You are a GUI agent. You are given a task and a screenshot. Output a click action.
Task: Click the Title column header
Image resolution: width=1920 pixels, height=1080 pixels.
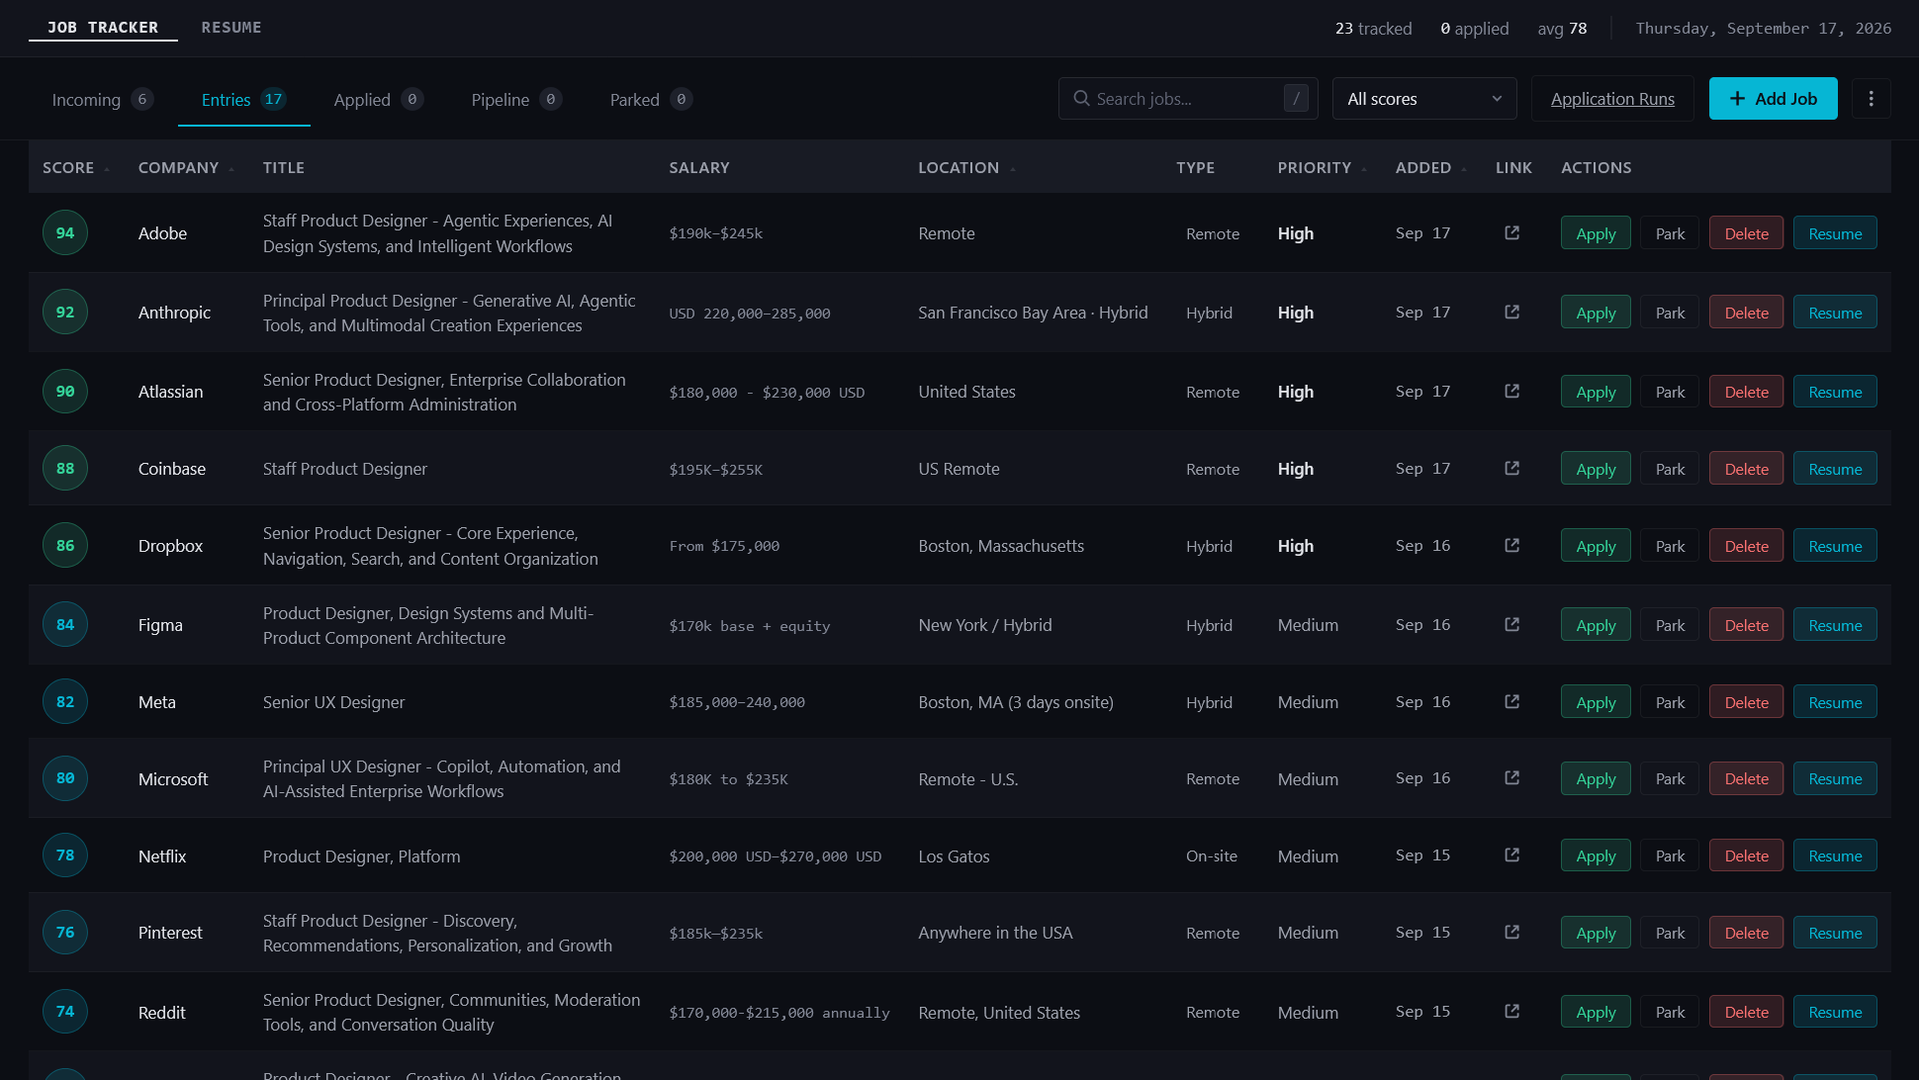point(284,167)
